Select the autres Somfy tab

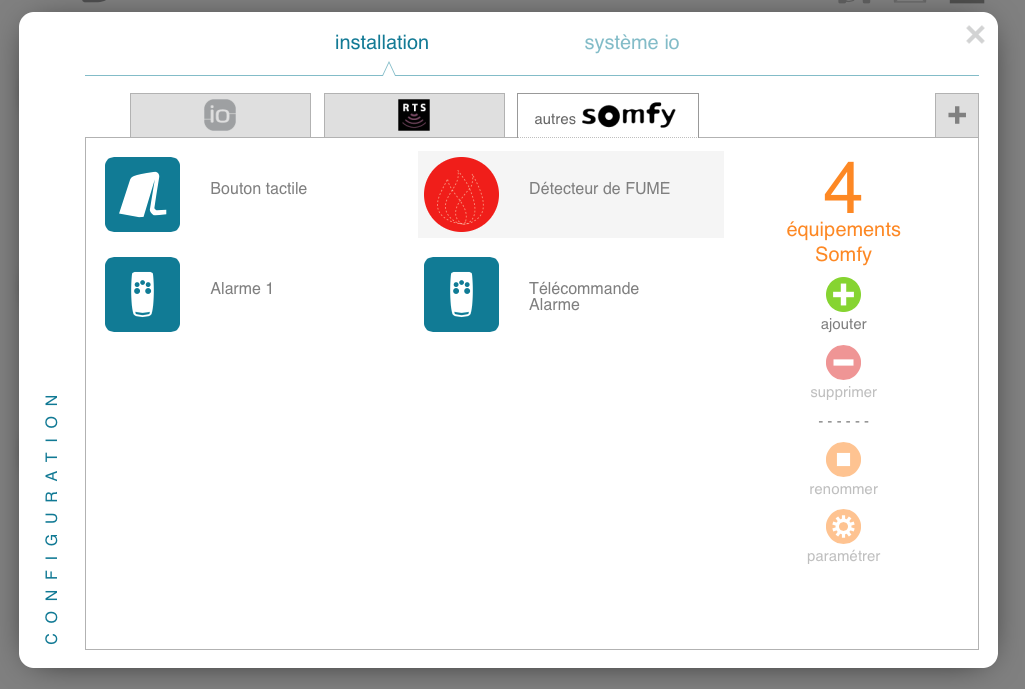(607, 116)
